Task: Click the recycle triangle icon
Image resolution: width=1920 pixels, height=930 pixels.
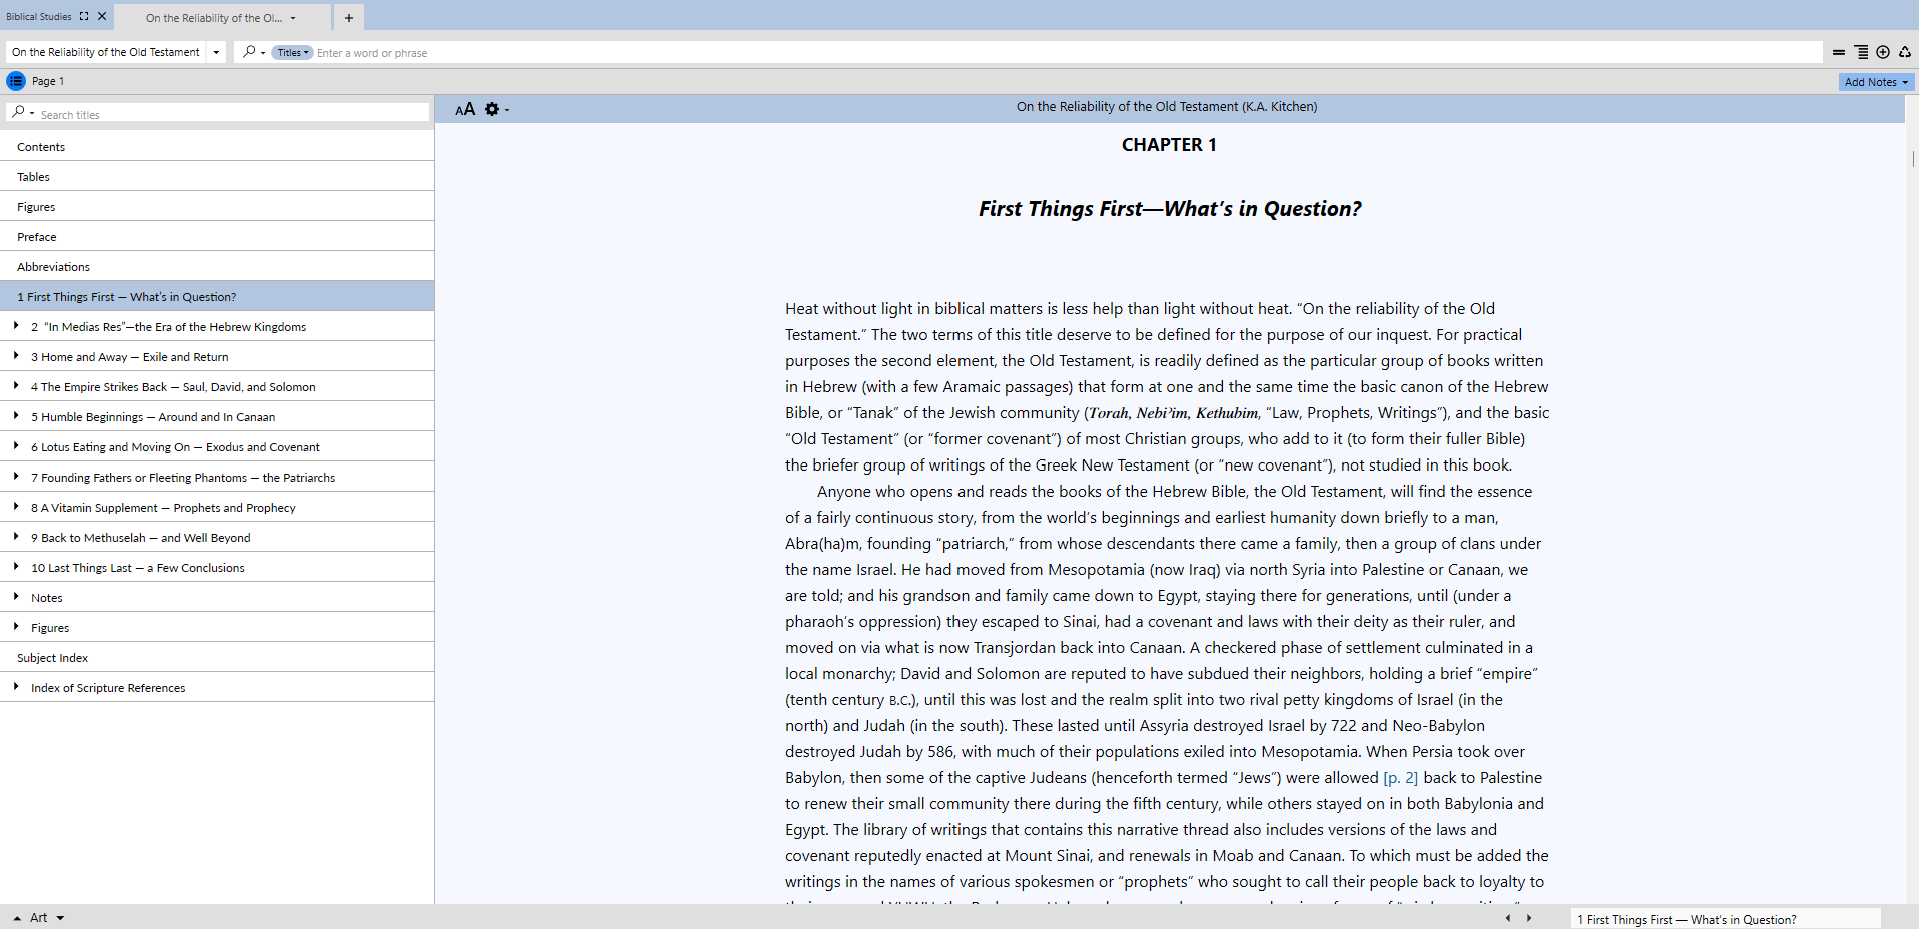Action: (x=1905, y=52)
